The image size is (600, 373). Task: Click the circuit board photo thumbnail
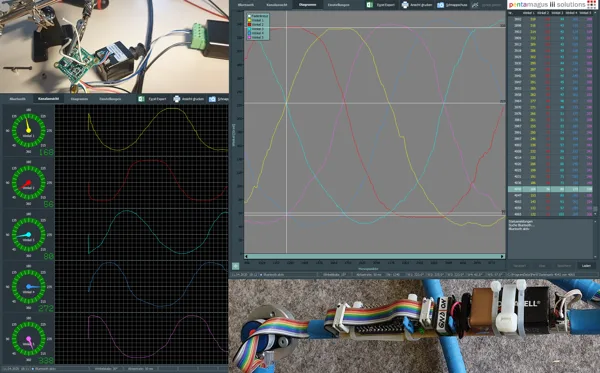pyautogui.click(x=114, y=46)
